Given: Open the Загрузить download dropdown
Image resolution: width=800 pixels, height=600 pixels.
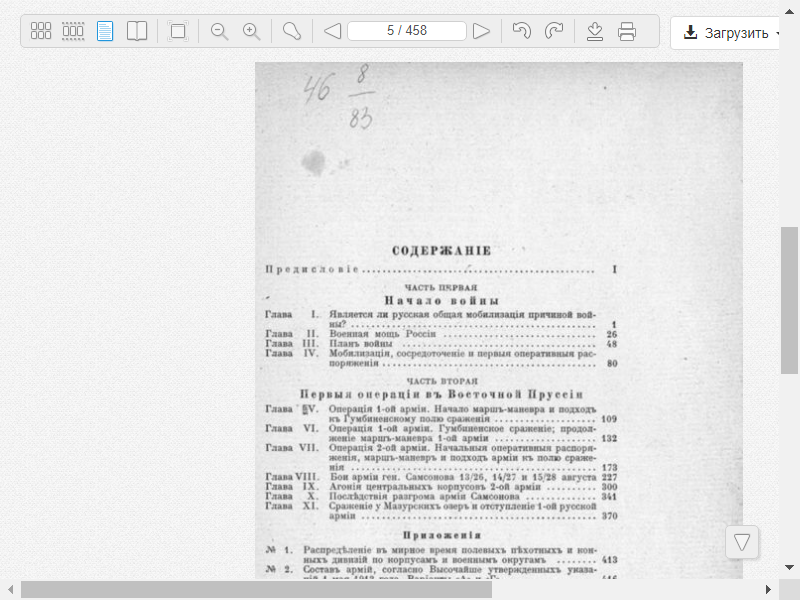Looking at the screenshot, I should click(x=726, y=33).
